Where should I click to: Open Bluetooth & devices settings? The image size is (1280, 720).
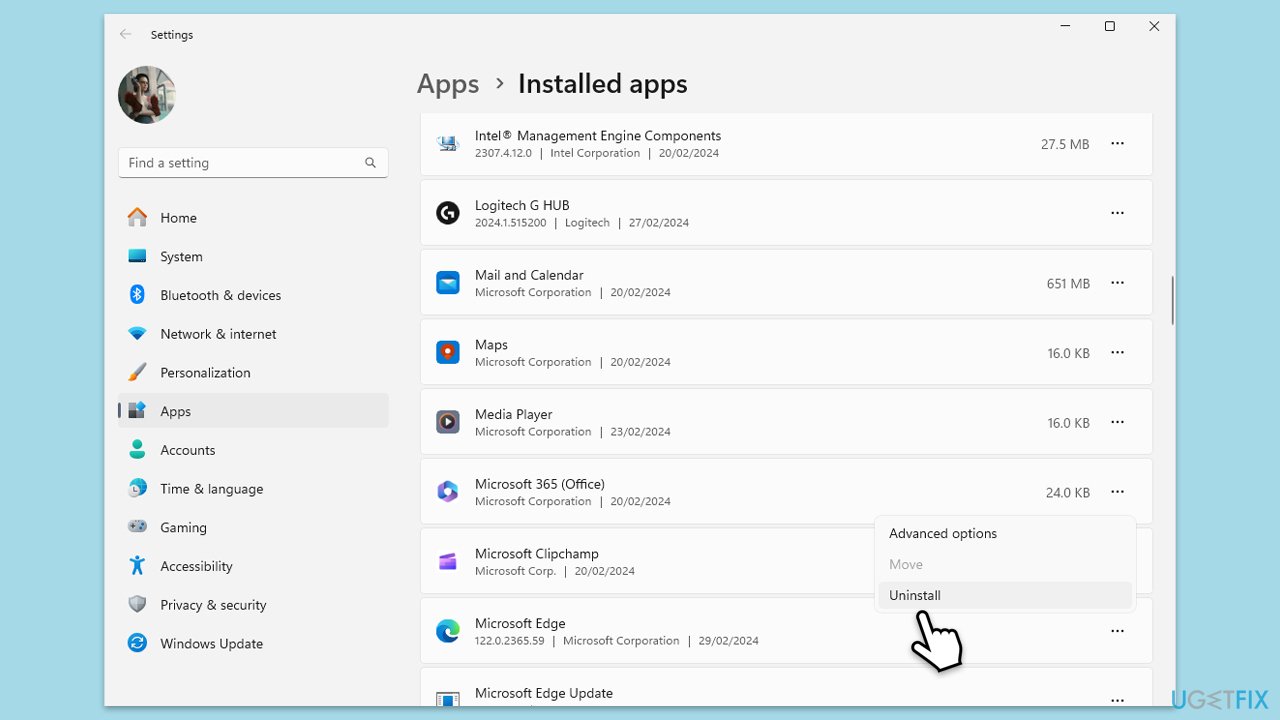point(220,295)
